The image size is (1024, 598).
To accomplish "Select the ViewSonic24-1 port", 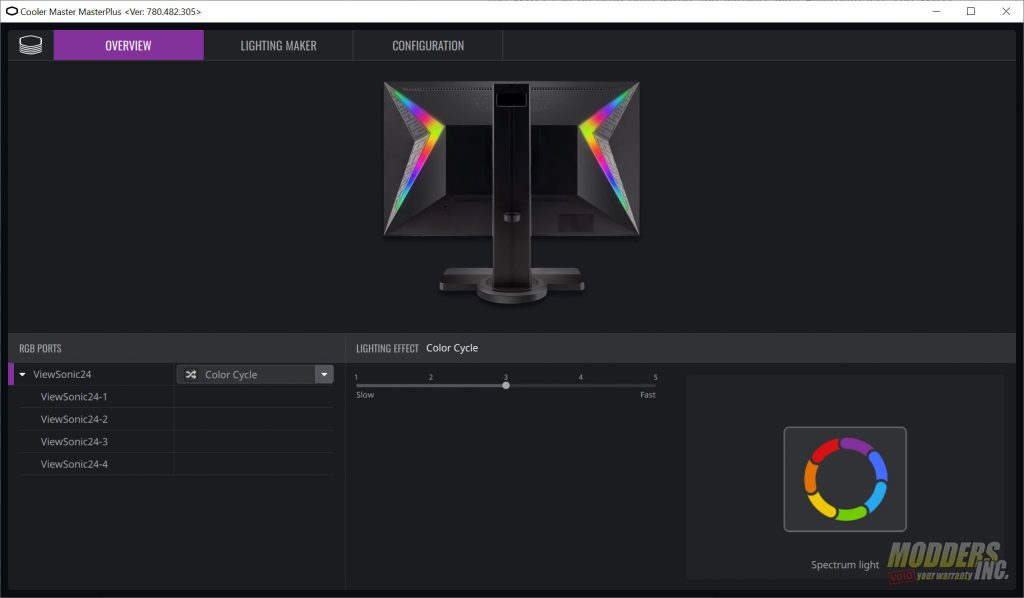I will (x=74, y=396).
